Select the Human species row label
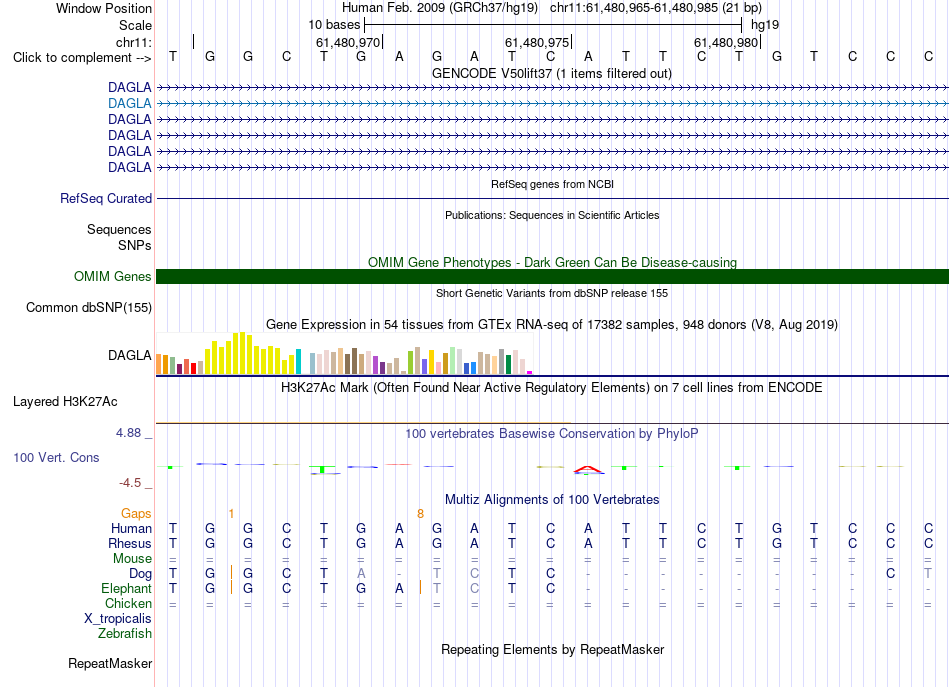The image size is (950, 687). [131, 528]
